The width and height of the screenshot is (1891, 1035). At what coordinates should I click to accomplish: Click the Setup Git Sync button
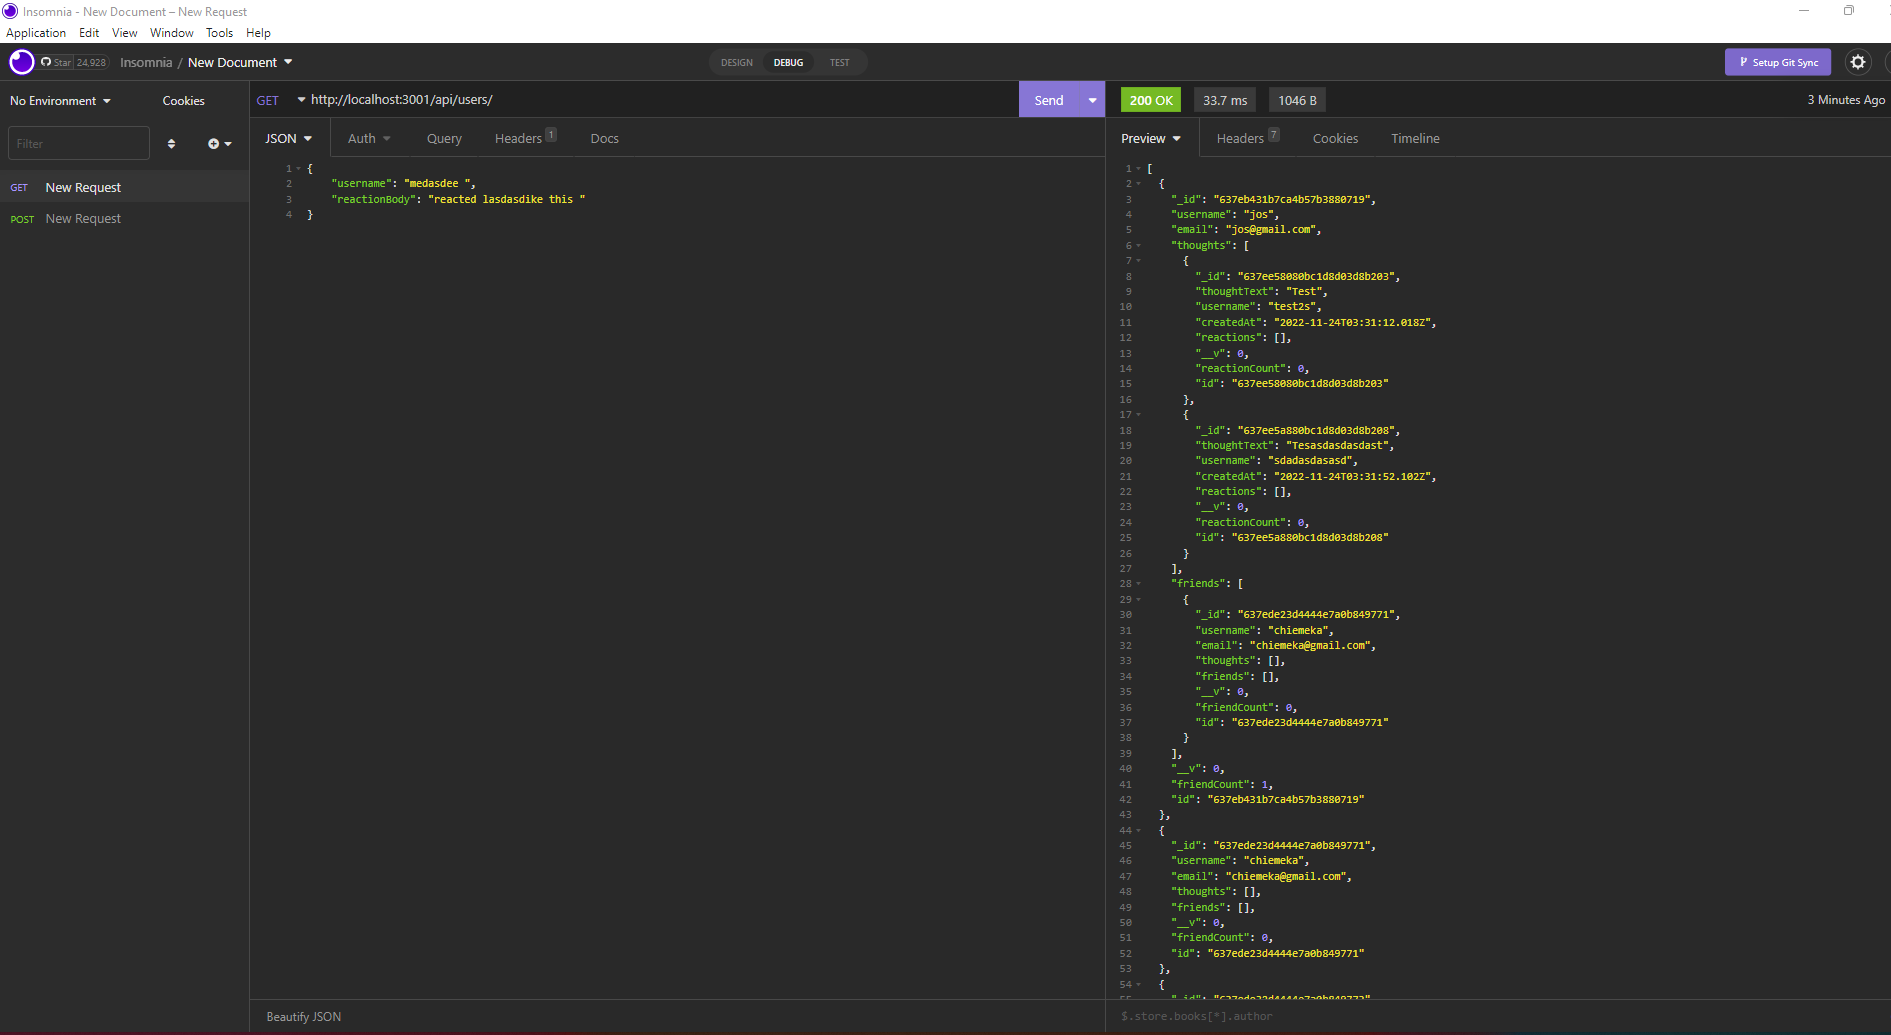[x=1778, y=62]
